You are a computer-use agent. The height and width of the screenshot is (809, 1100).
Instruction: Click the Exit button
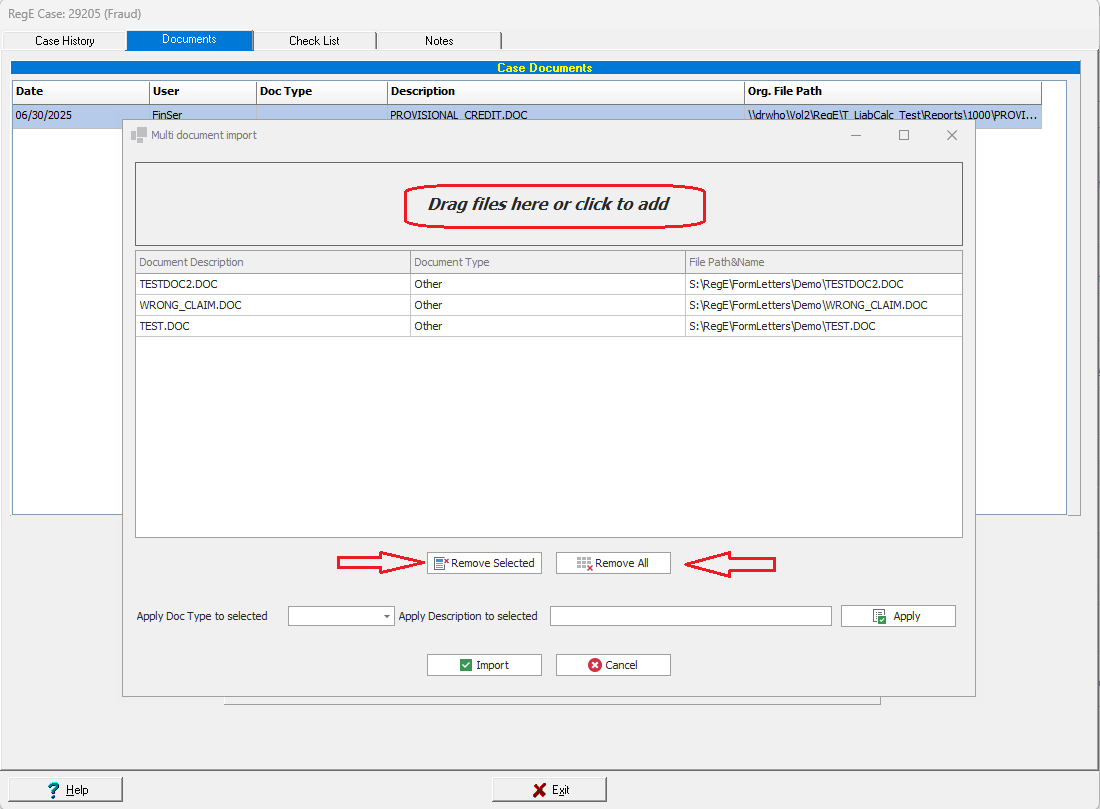click(x=549, y=790)
